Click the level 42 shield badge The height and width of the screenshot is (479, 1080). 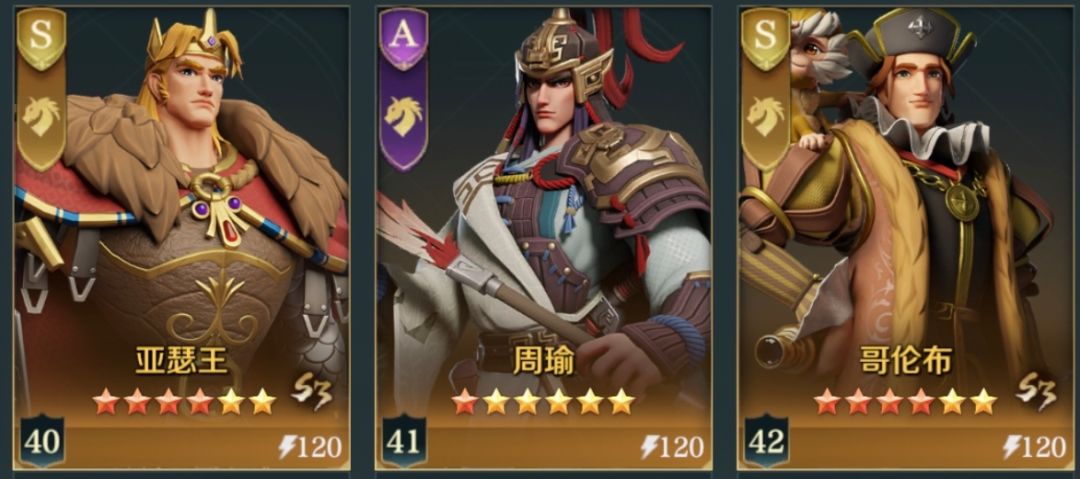767,441
